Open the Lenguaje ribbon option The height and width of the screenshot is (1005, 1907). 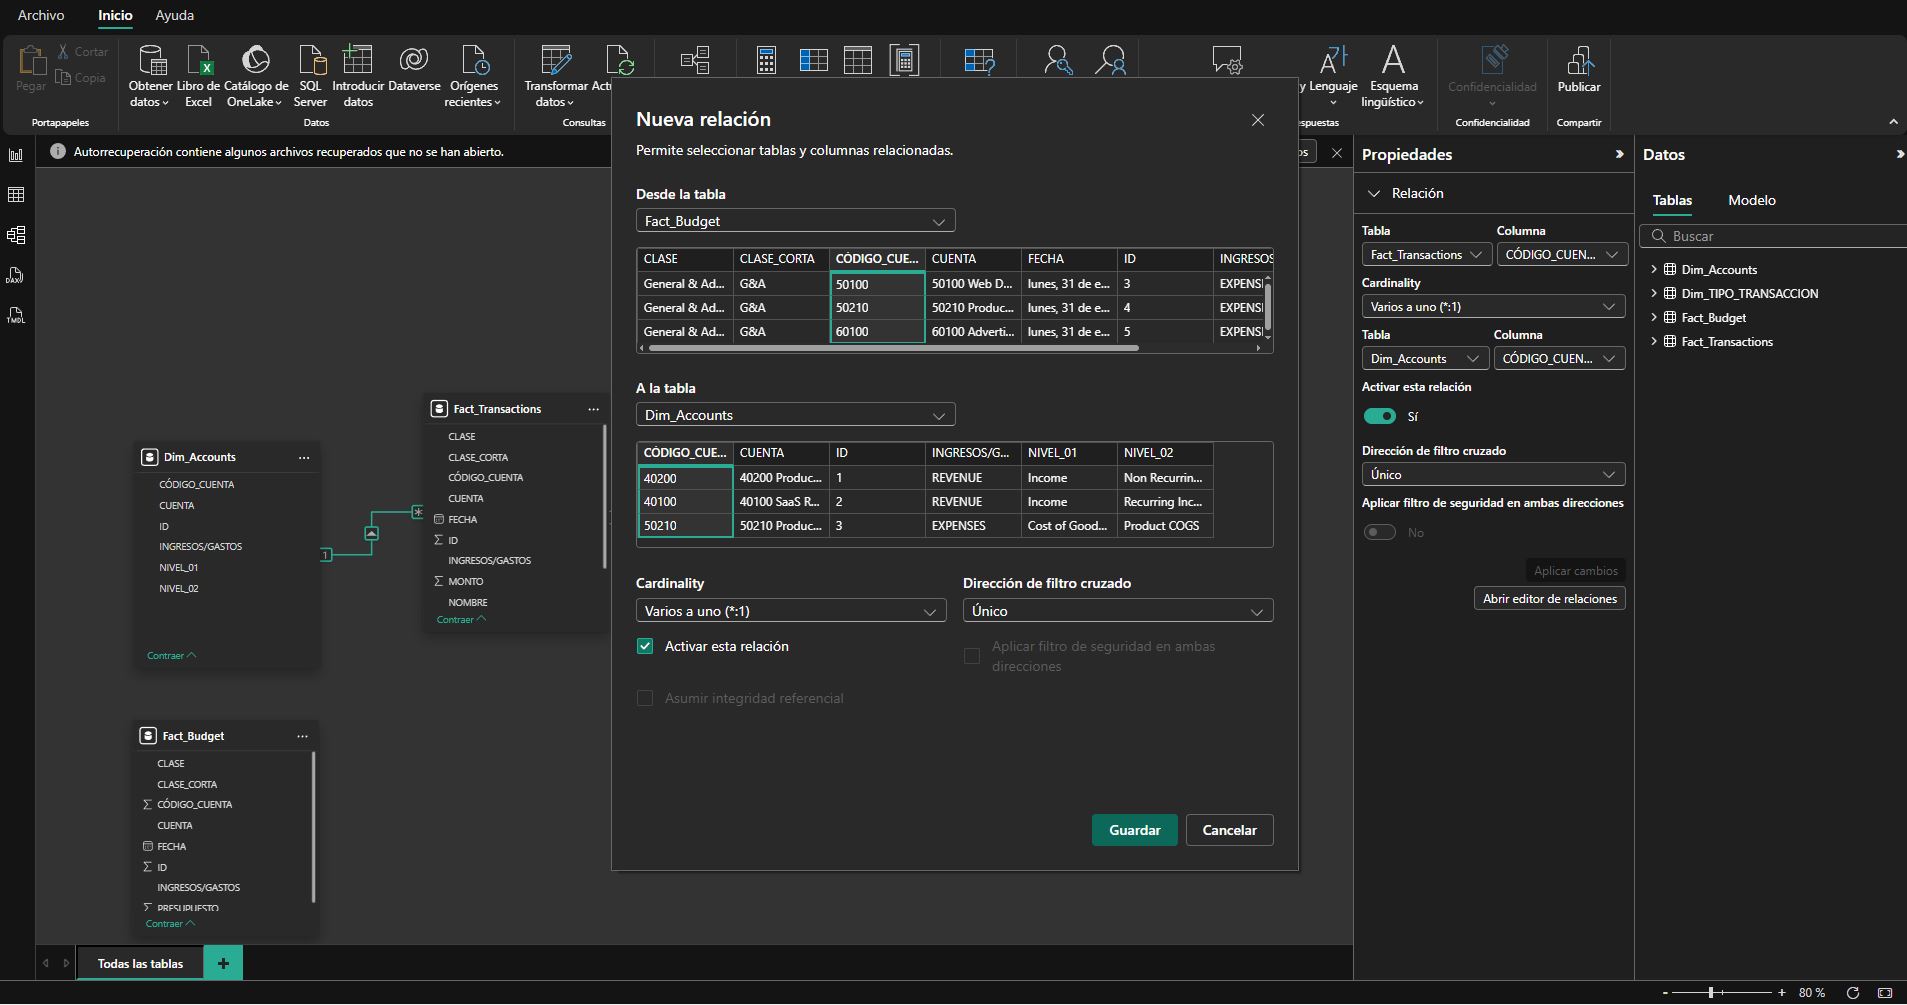tap(1333, 76)
